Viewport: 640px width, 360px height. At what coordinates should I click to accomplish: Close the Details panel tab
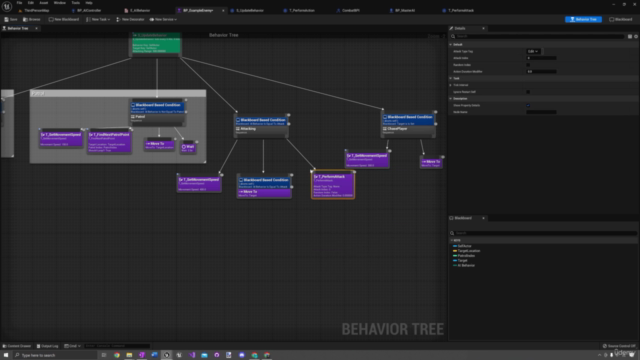coord(483,29)
